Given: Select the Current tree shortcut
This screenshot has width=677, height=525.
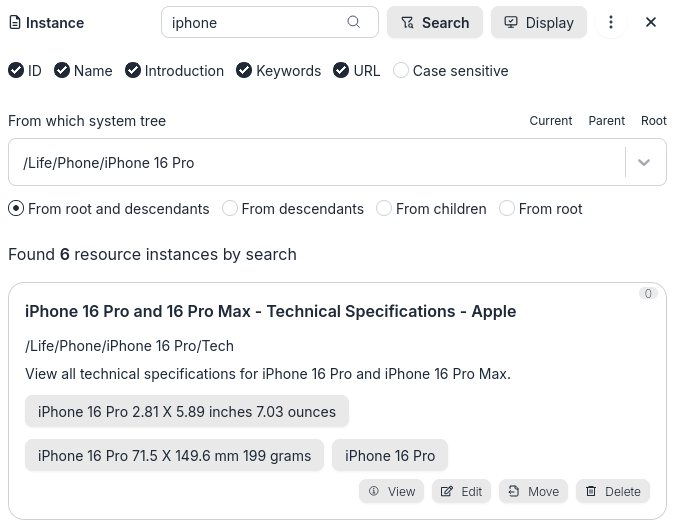Looking at the screenshot, I should coord(550,120).
